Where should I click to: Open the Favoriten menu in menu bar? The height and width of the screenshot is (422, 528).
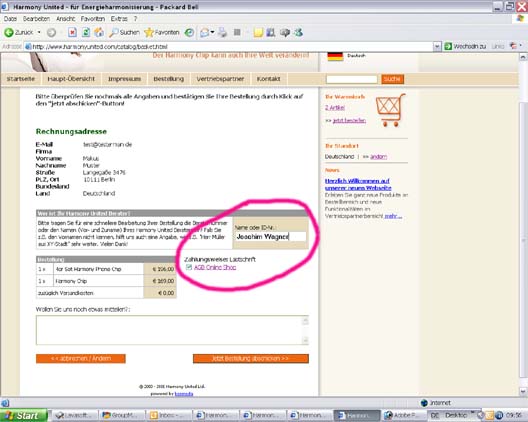coord(93,19)
